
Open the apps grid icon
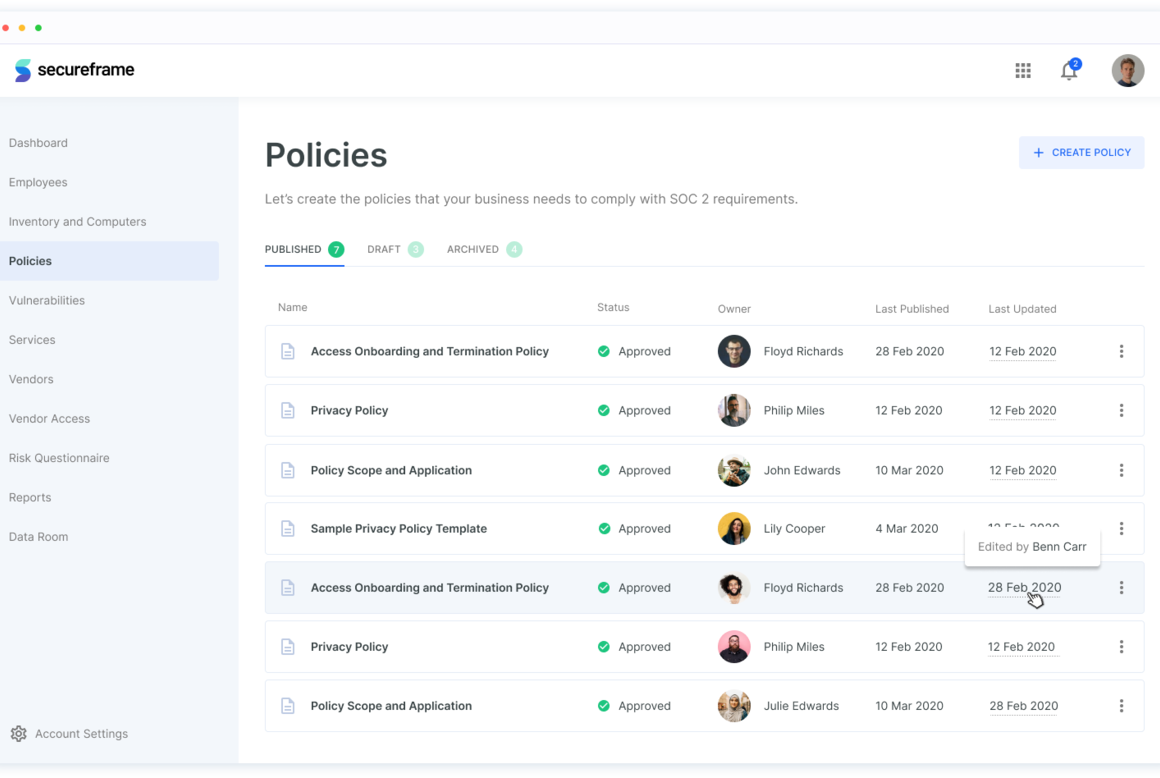click(1023, 70)
